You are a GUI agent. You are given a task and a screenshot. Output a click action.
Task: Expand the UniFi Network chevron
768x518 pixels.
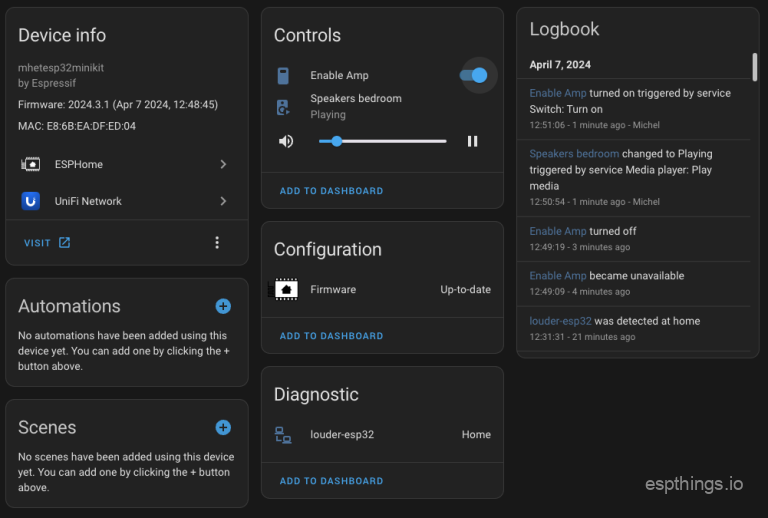click(223, 201)
